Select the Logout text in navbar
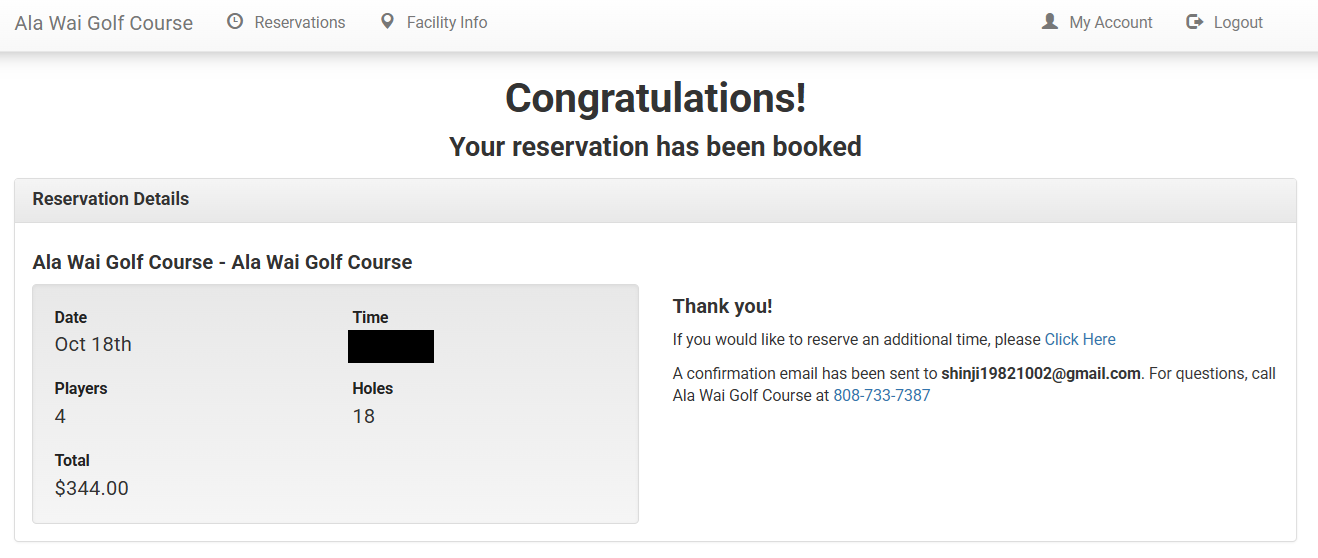The height and width of the screenshot is (558, 1318). pyautogui.click(x=1238, y=22)
